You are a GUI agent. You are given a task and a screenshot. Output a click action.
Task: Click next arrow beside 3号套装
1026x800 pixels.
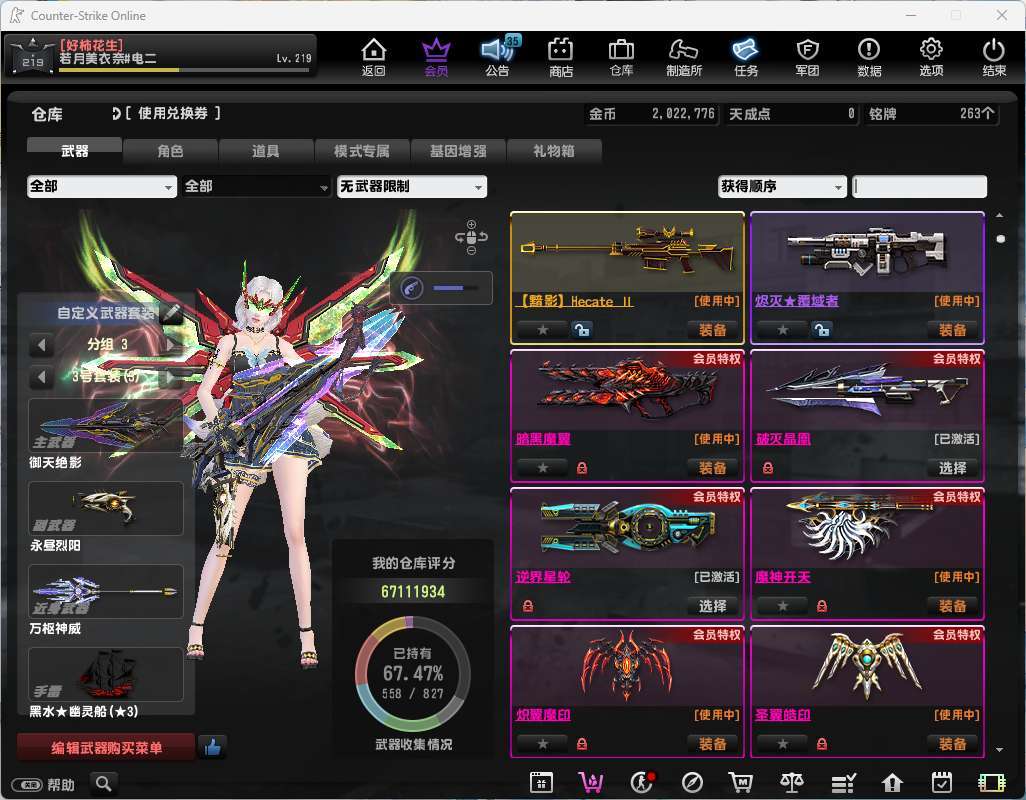pos(171,376)
